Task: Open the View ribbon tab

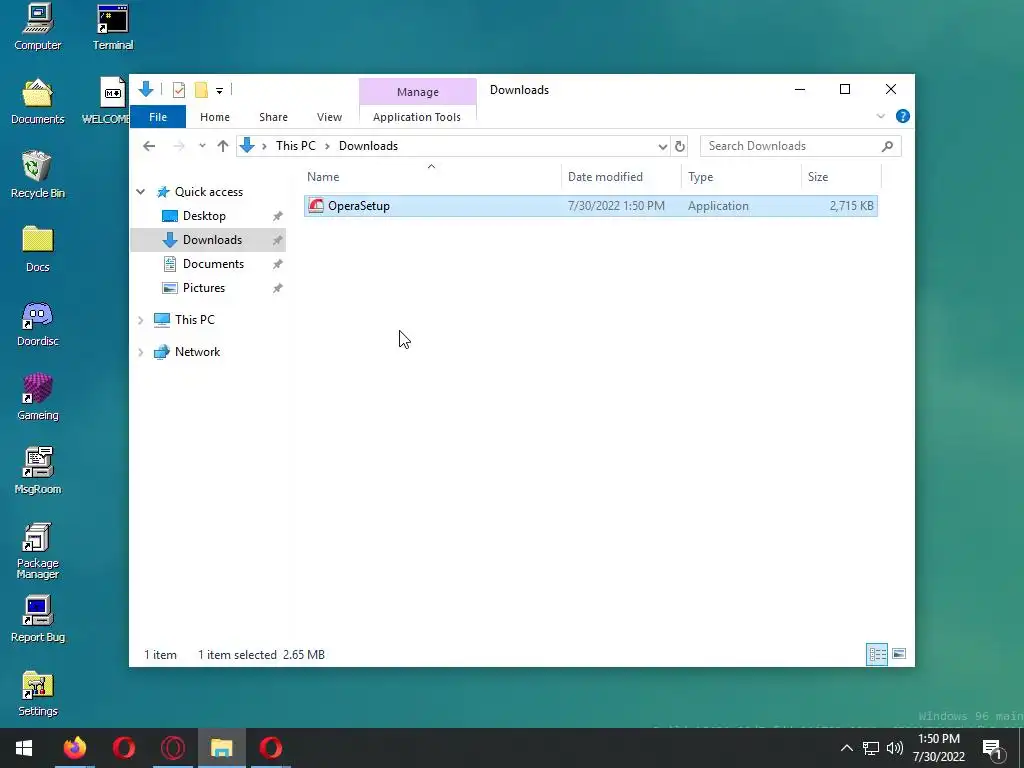Action: click(x=329, y=117)
